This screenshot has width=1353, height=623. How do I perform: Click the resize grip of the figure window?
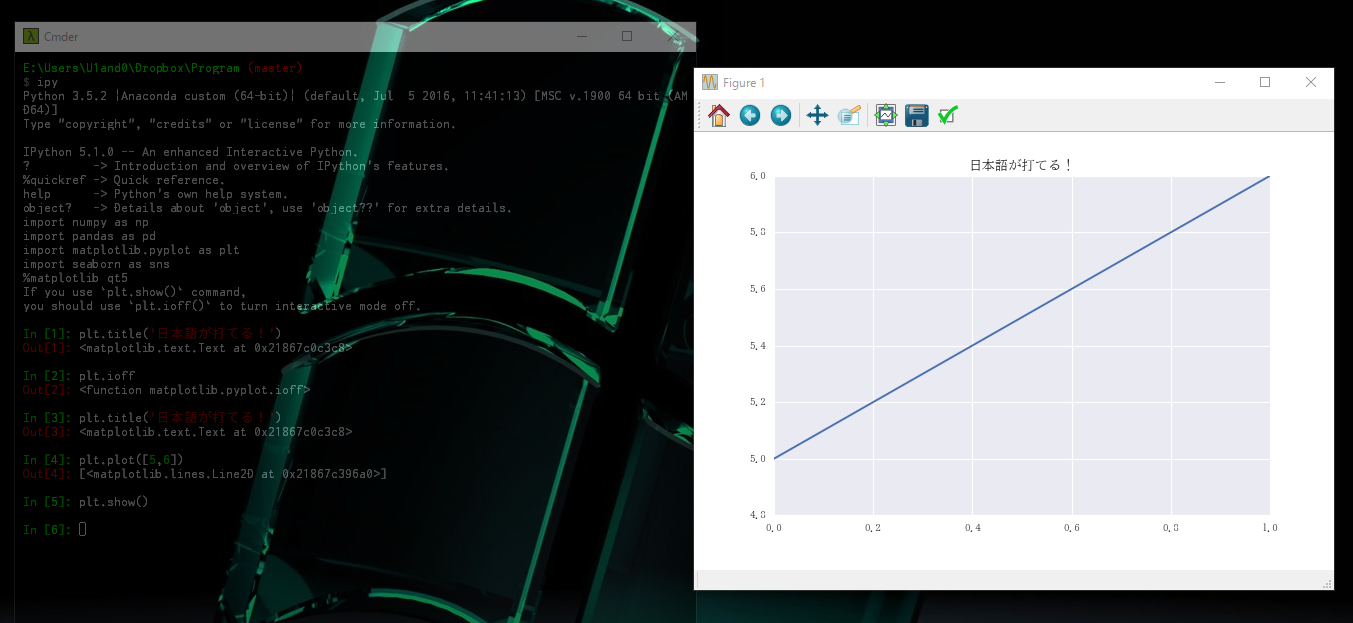coord(1327,583)
